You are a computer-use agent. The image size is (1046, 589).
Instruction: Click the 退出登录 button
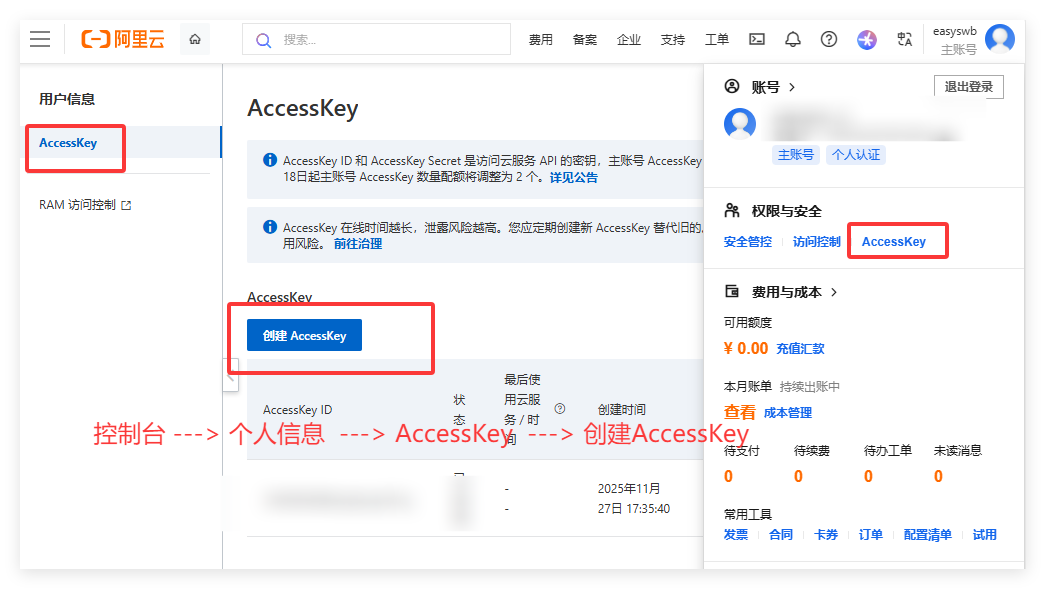tap(969, 87)
